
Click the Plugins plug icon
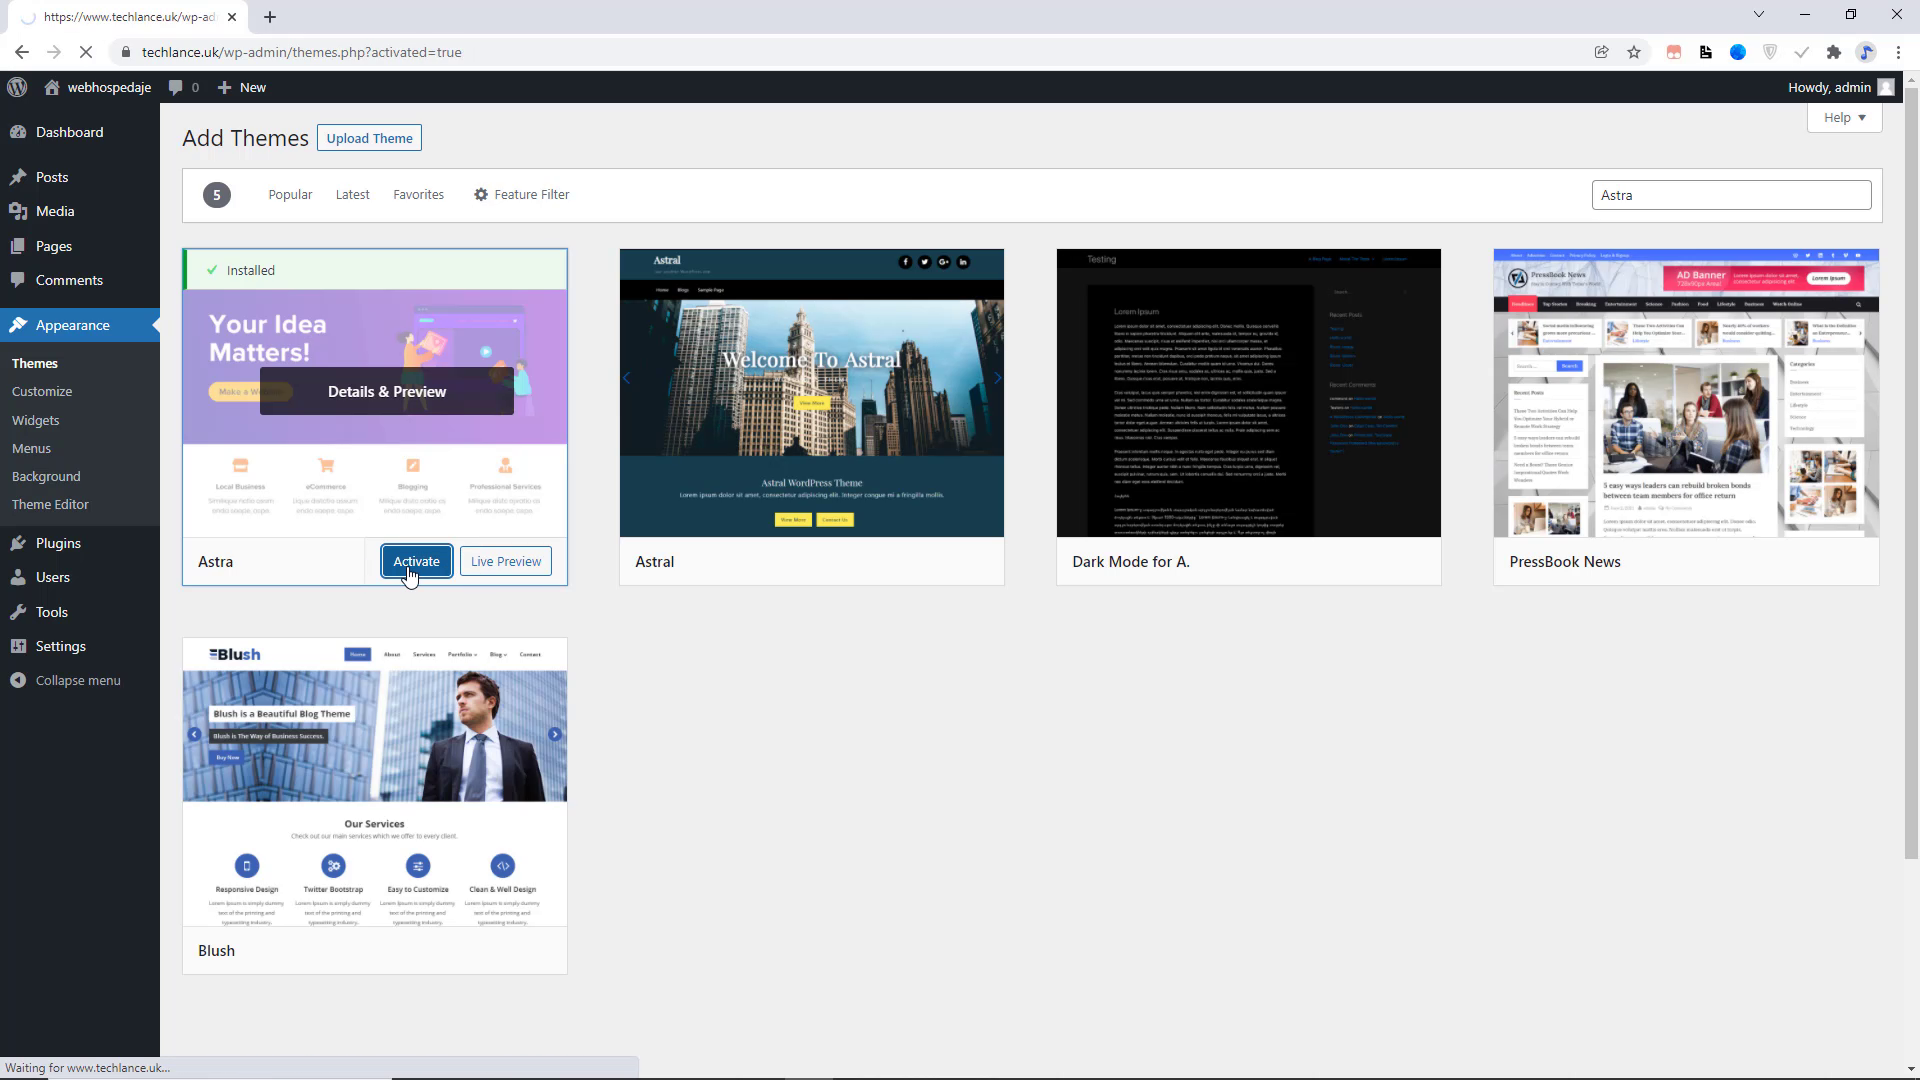click(18, 543)
